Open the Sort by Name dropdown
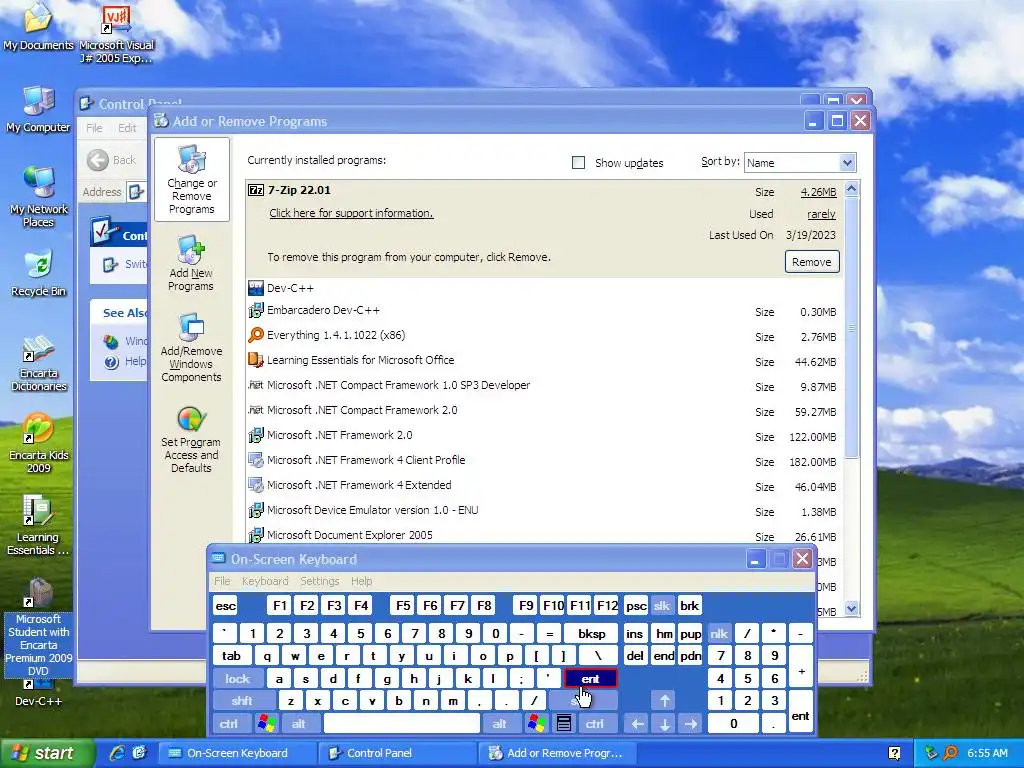This screenshot has height=768, width=1024. pos(800,163)
